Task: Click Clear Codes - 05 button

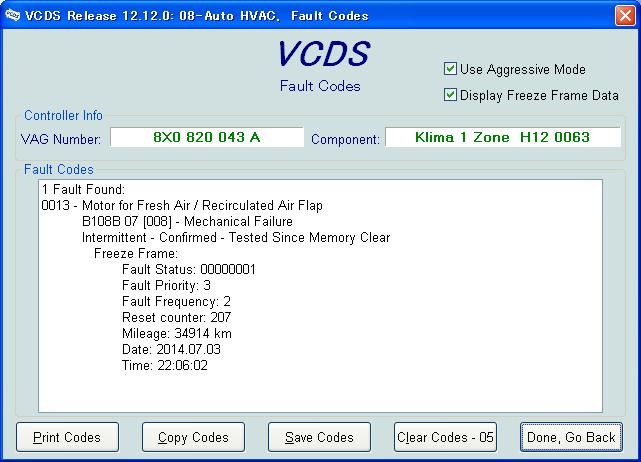Action: coord(445,437)
